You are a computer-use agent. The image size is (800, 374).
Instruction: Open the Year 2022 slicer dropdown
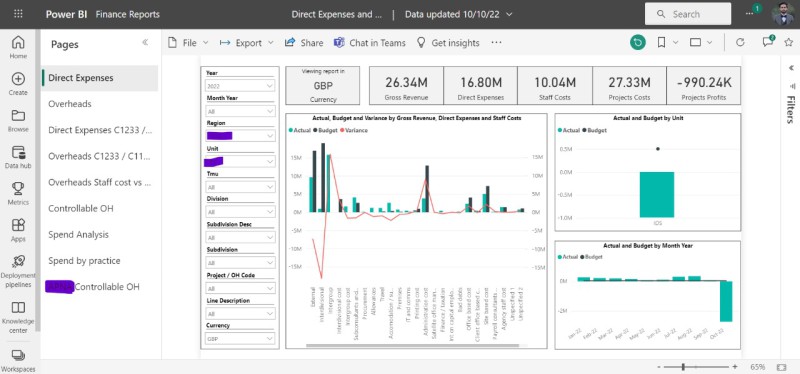(240, 86)
